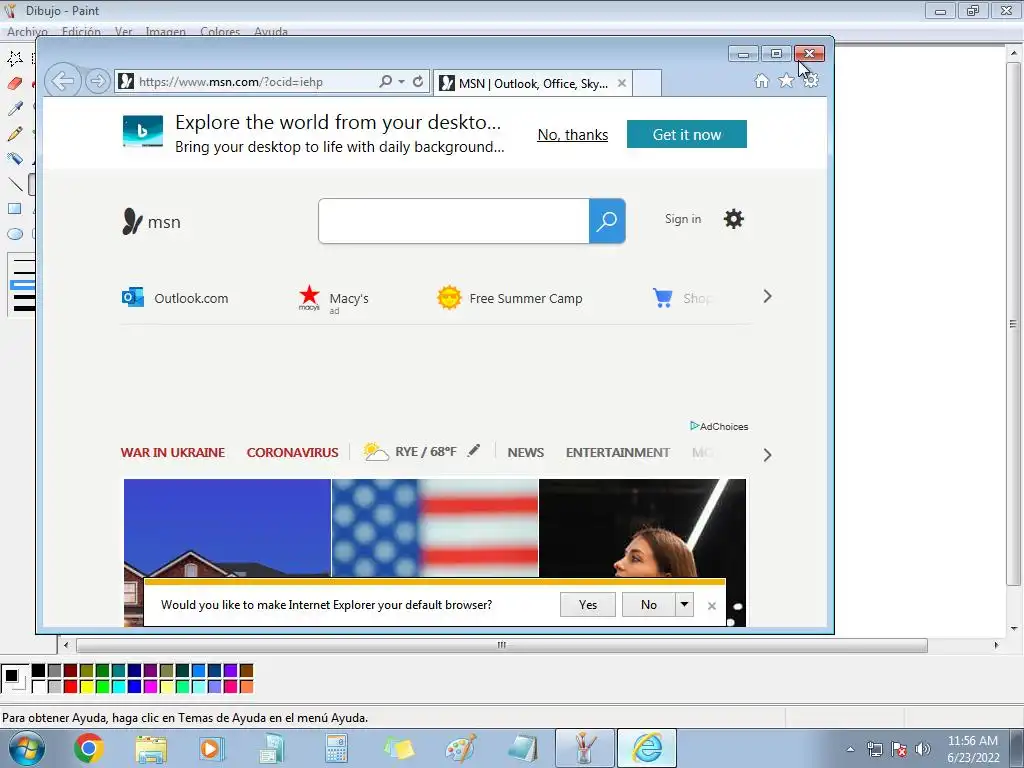Open the Colores menu in Paint

click(220, 31)
